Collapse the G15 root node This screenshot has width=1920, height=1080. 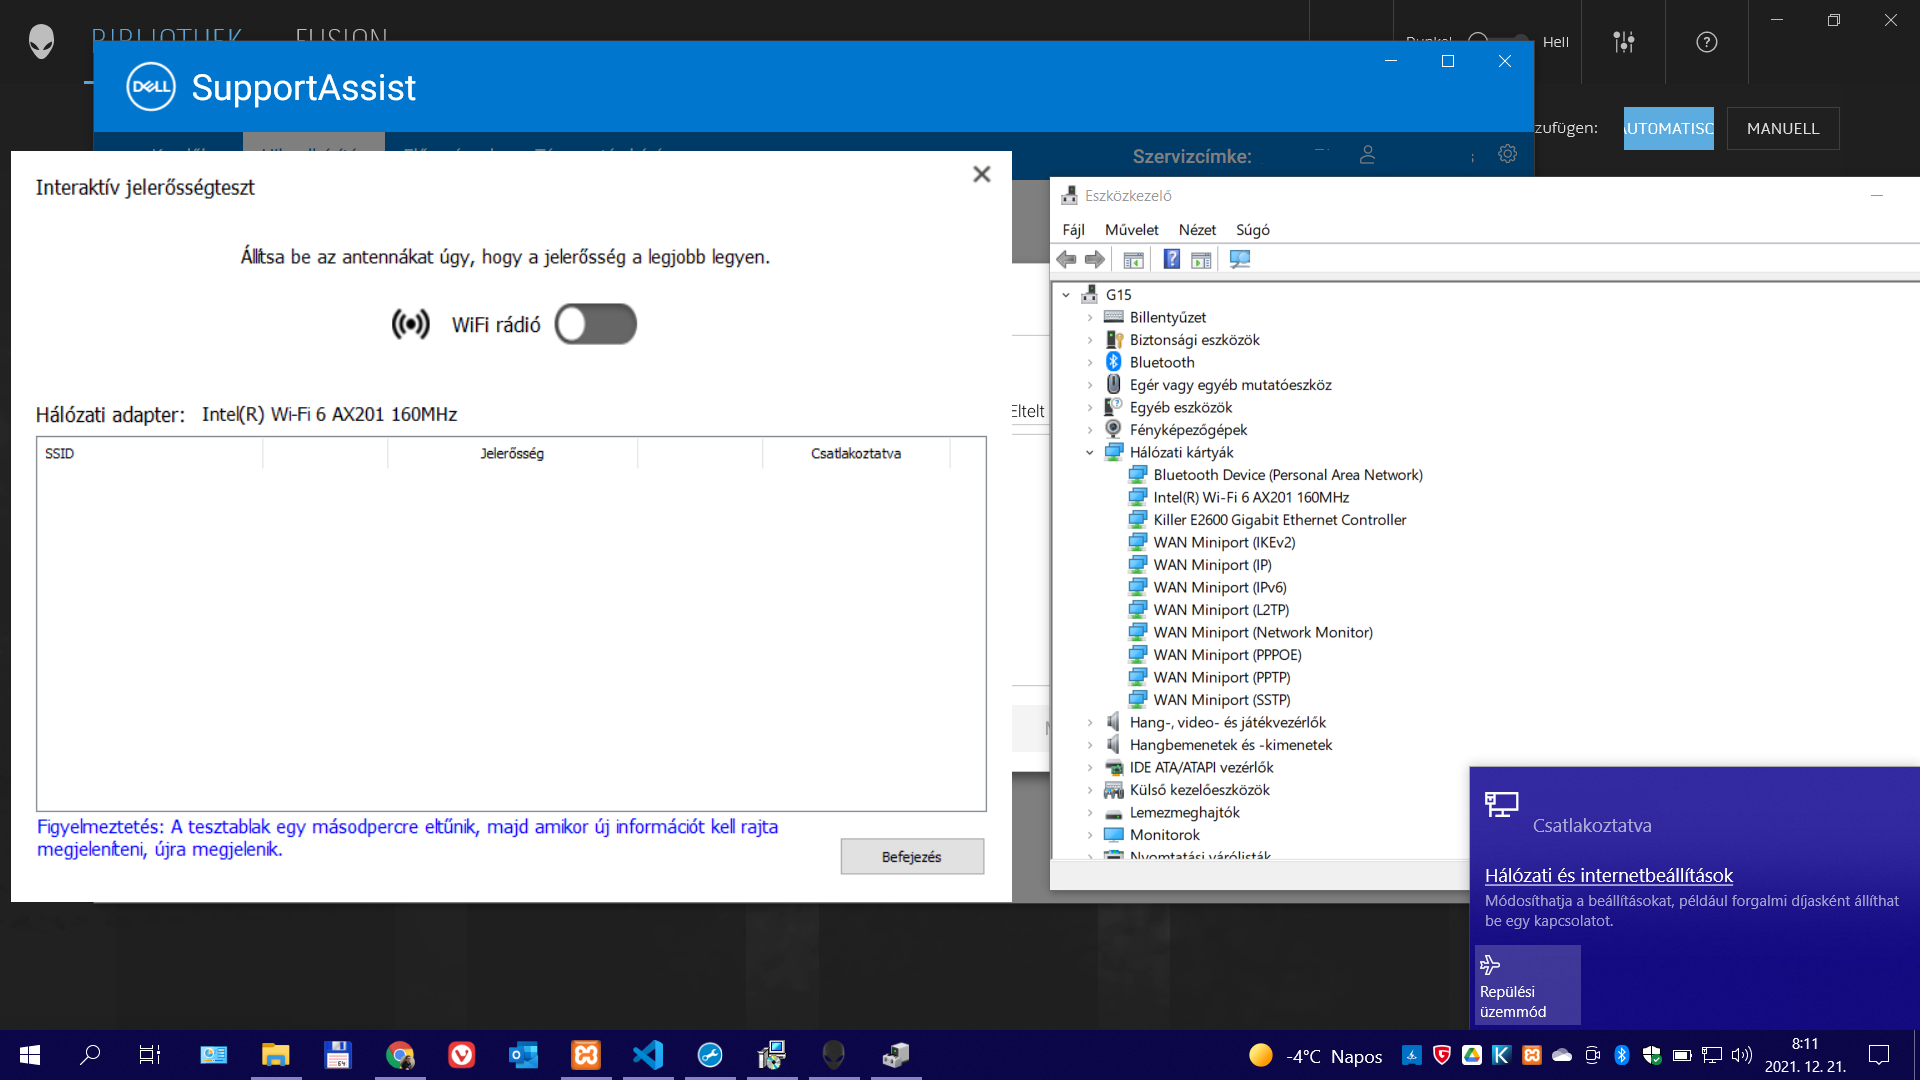click(1066, 295)
